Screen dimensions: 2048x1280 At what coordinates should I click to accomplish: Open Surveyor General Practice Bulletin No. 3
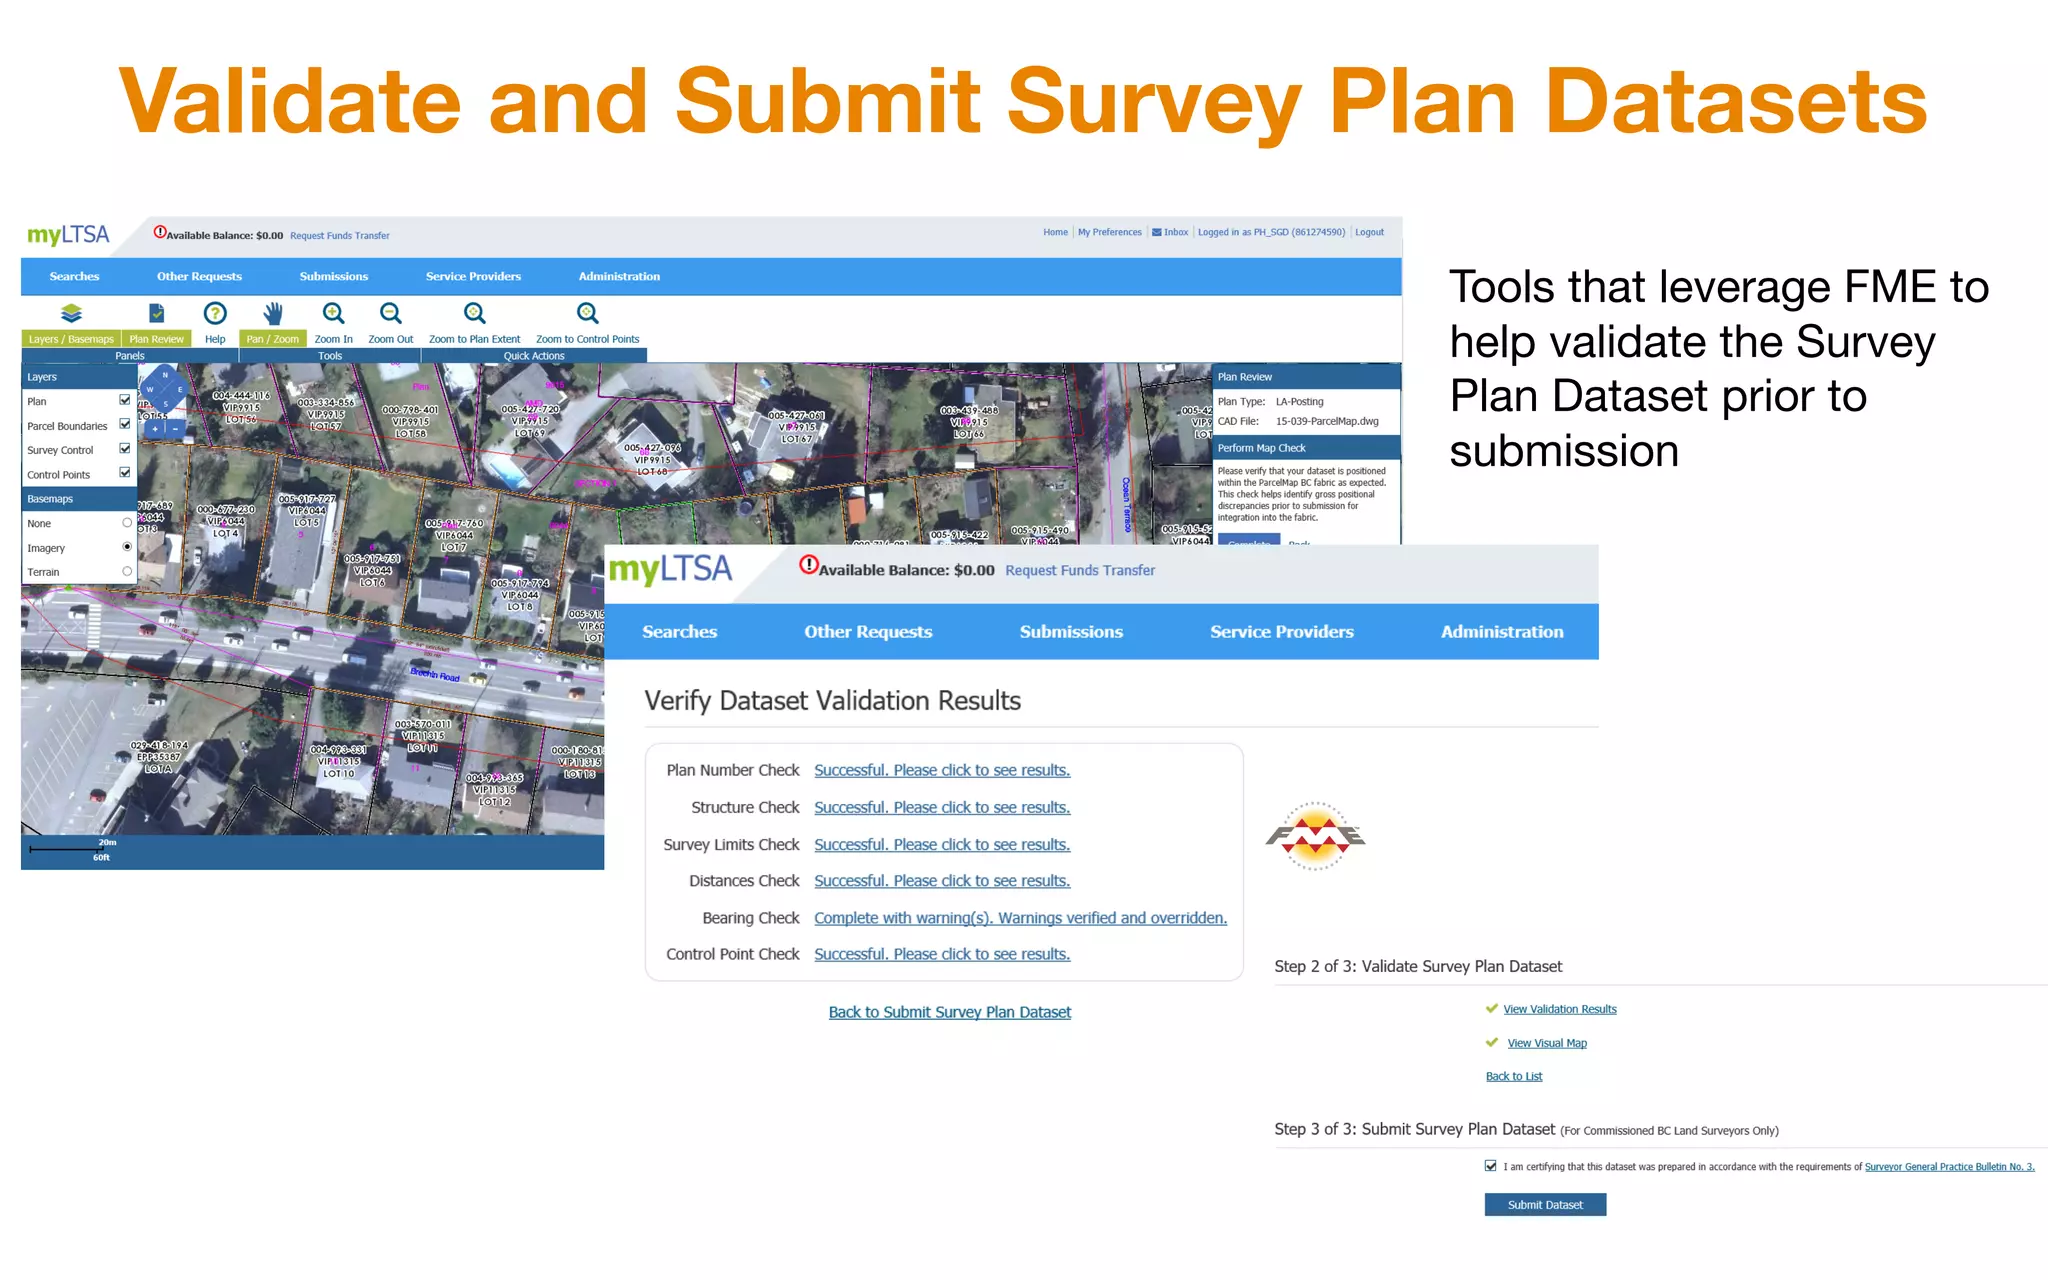coord(1949,1167)
